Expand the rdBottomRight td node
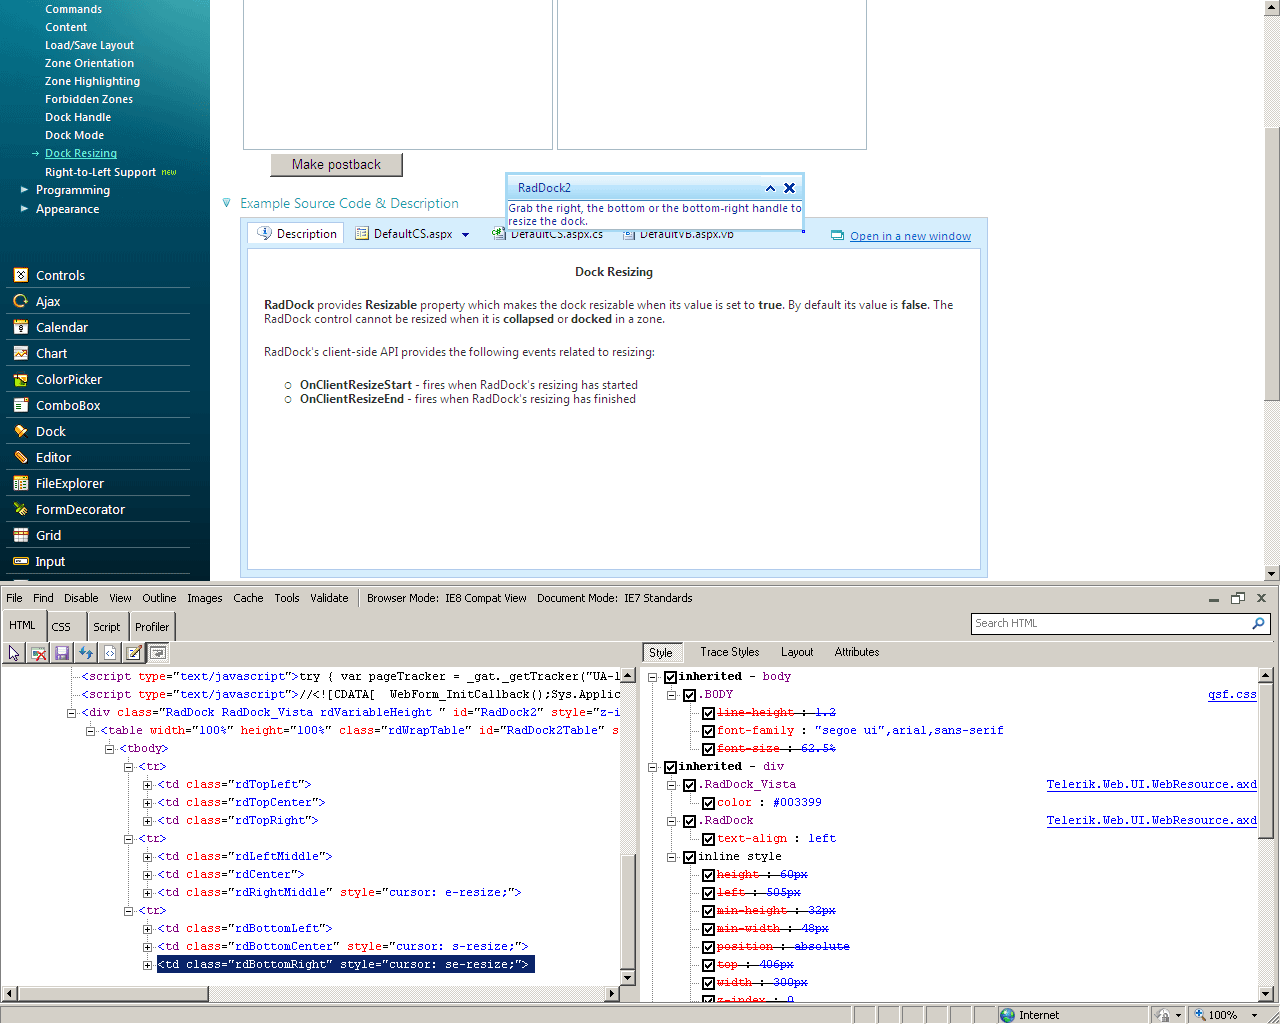Screen dimensions: 1280x1024 point(148,965)
